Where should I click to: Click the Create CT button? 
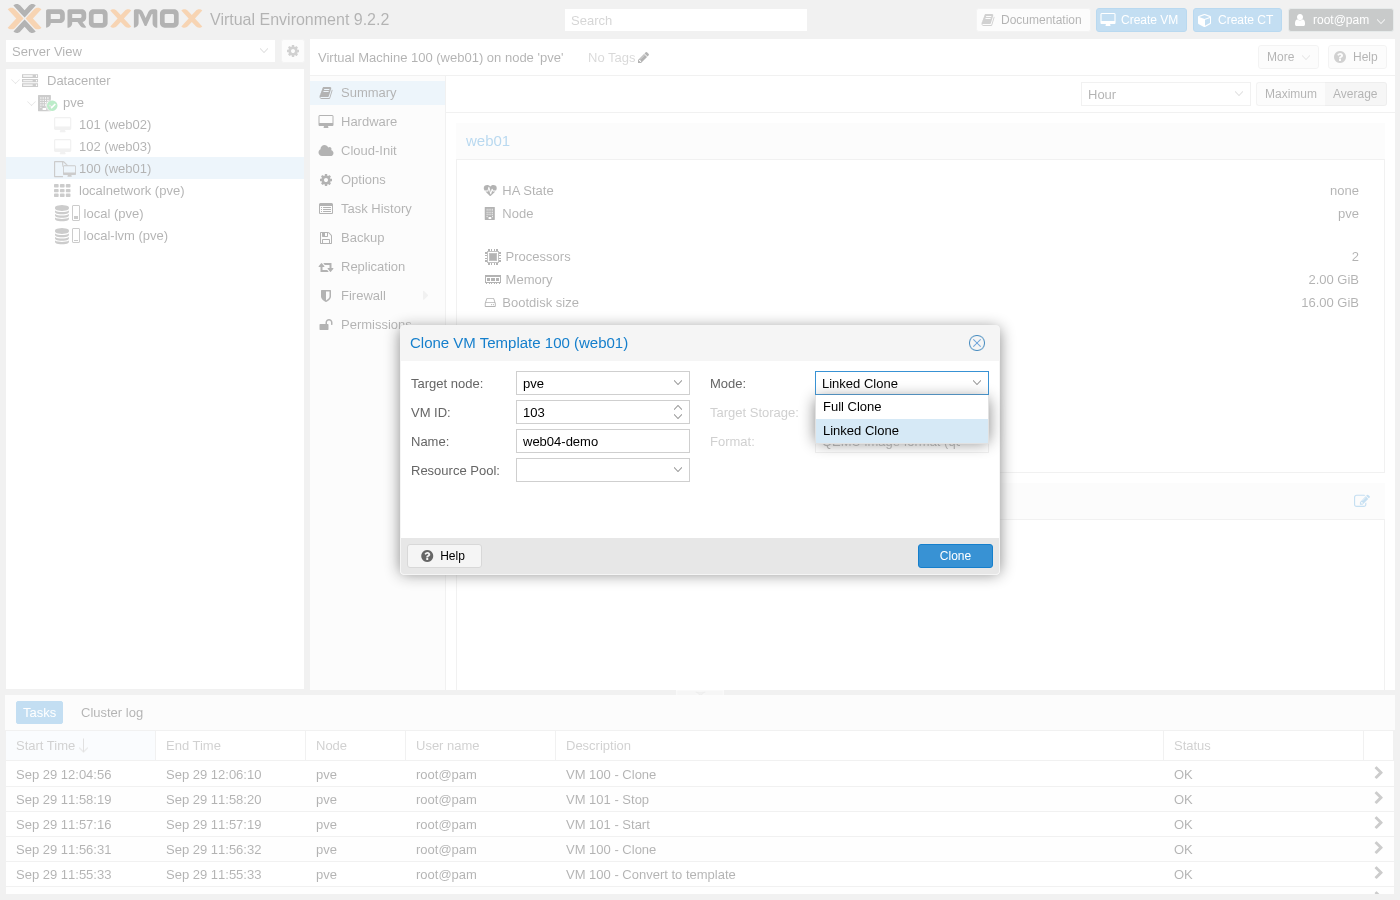click(1237, 20)
